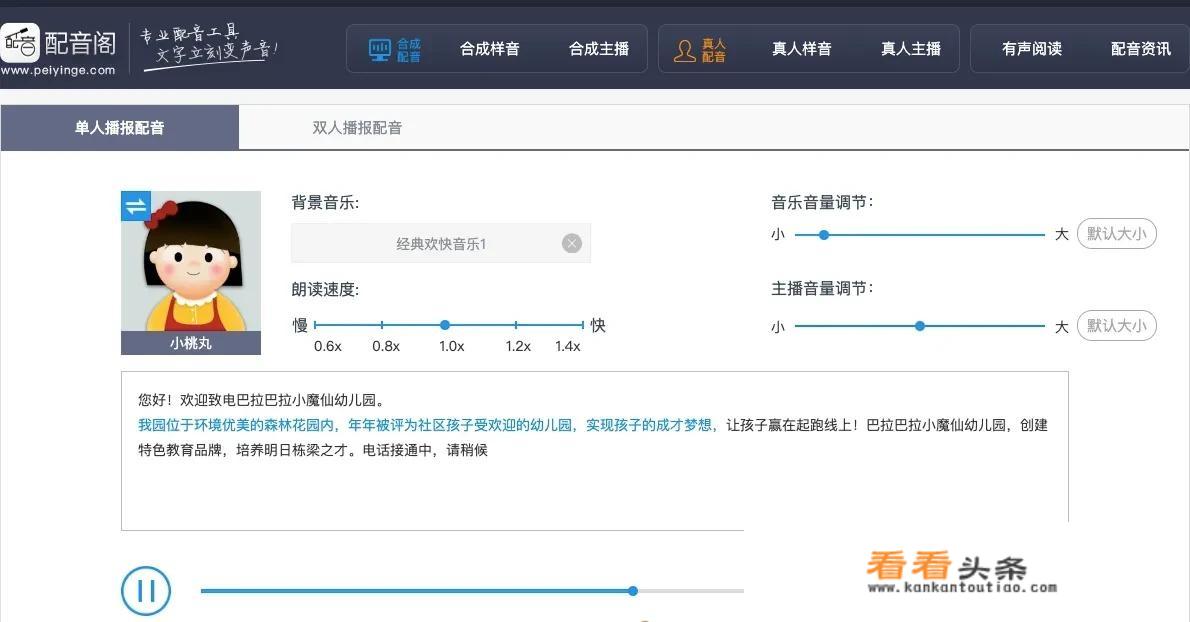Open 配音资讯 menu item

pyautogui.click(x=1141, y=49)
